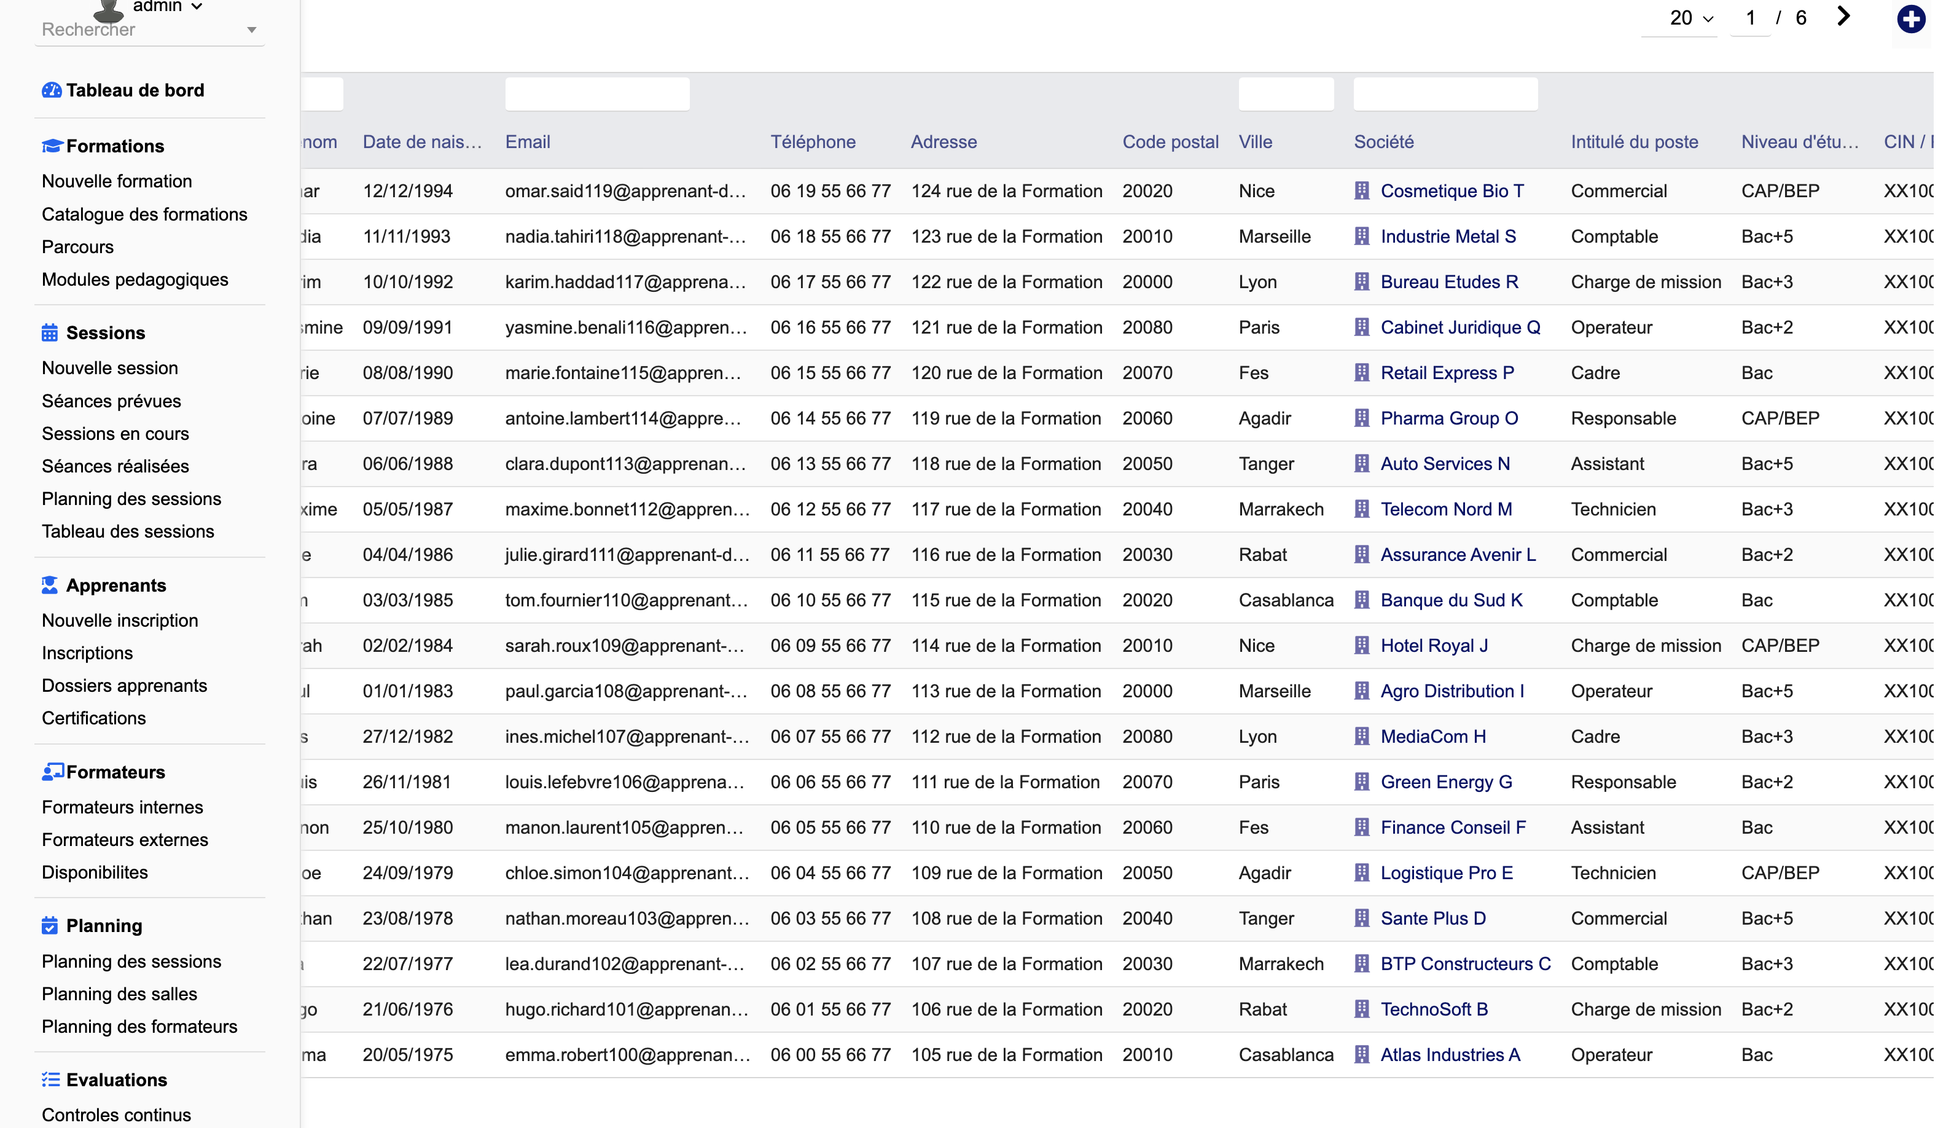Click building icon beside Green Energy G
This screenshot has height=1128, width=1946.
(1362, 783)
